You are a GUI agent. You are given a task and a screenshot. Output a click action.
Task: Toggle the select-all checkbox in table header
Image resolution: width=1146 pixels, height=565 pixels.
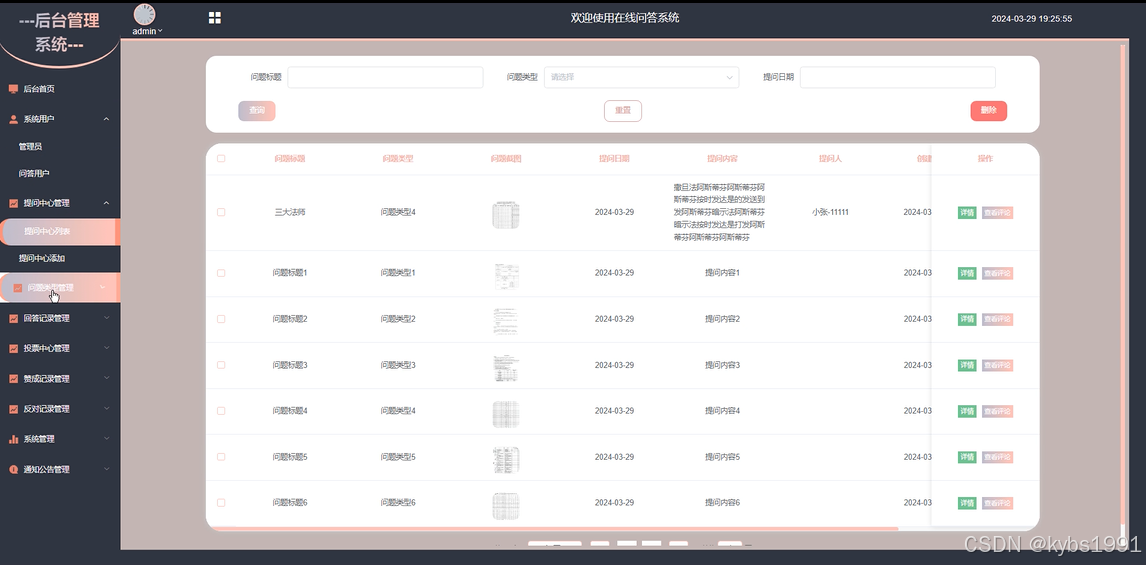(x=221, y=159)
